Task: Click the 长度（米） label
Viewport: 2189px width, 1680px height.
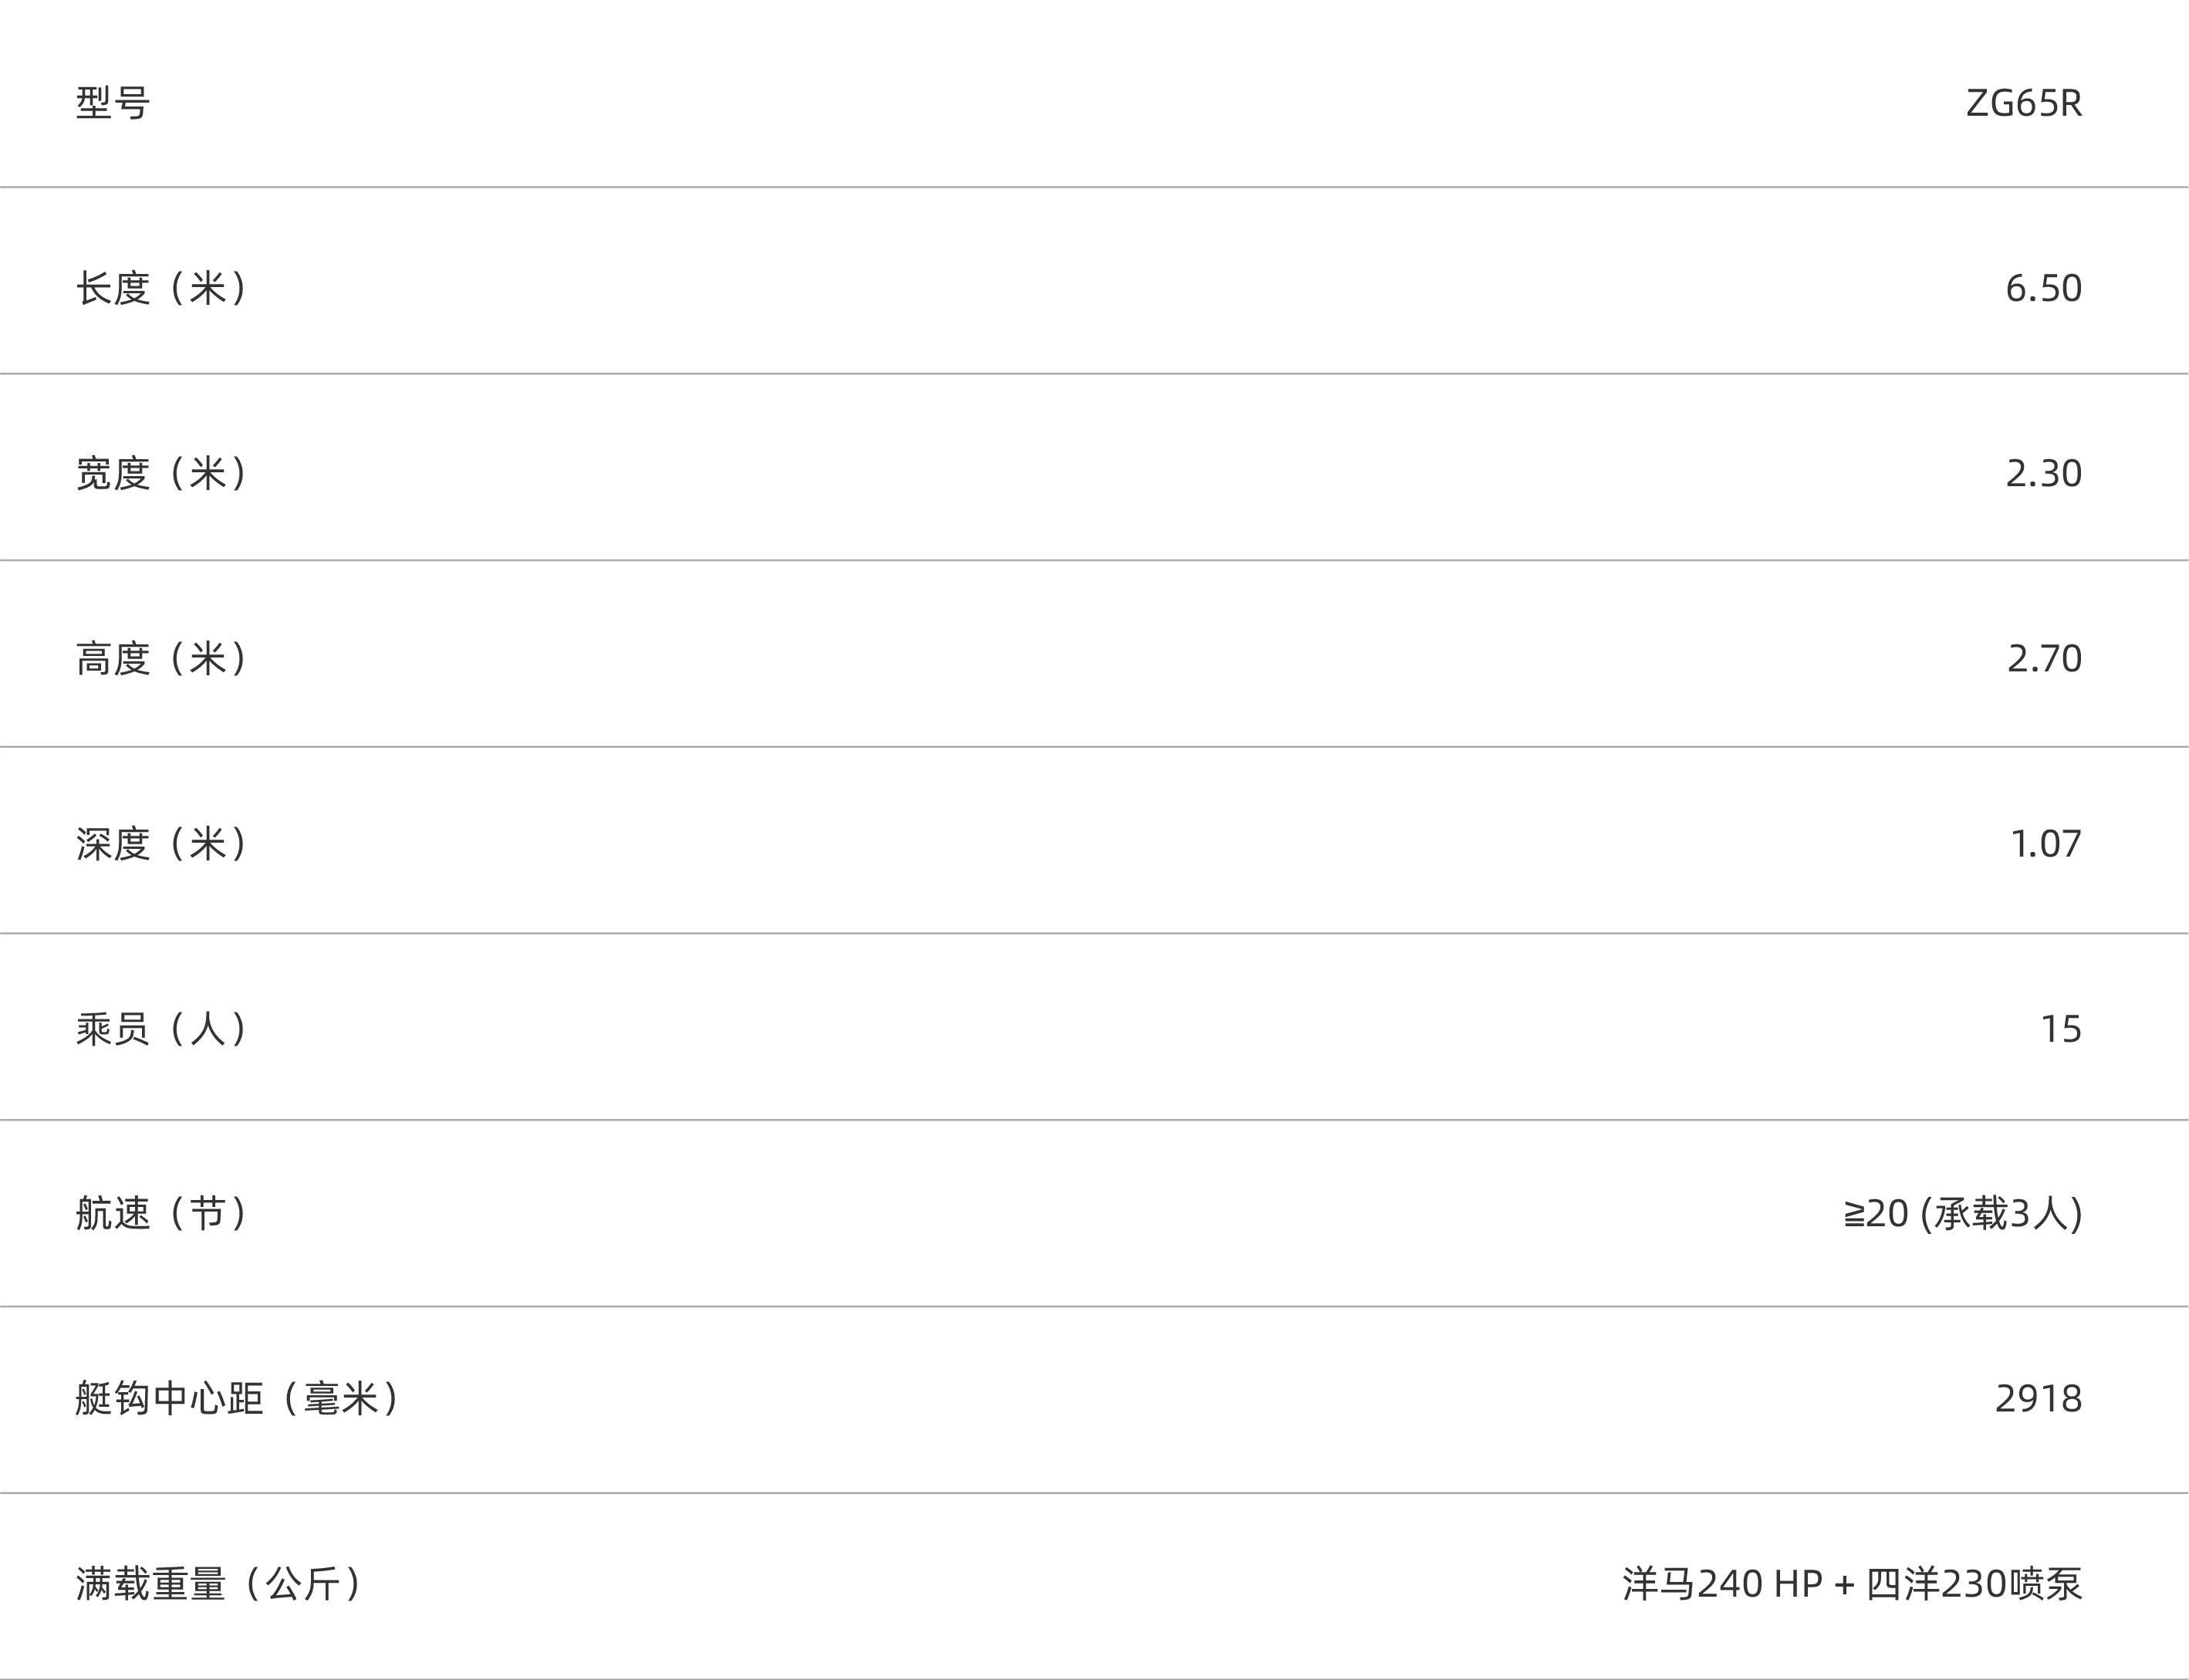Action: [162, 288]
